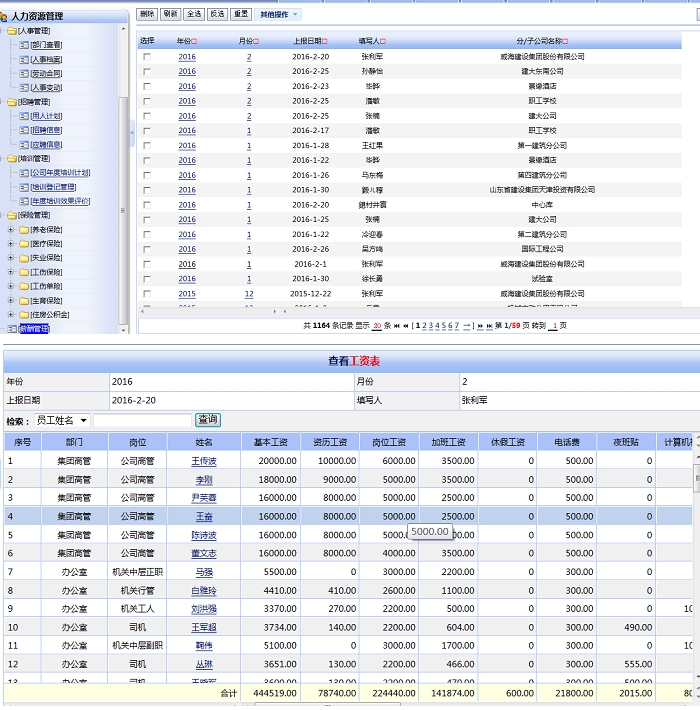Viewport: 700px width, 710px height.
Task: Click the 人事变动 page icon
Action: (x=24, y=87)
